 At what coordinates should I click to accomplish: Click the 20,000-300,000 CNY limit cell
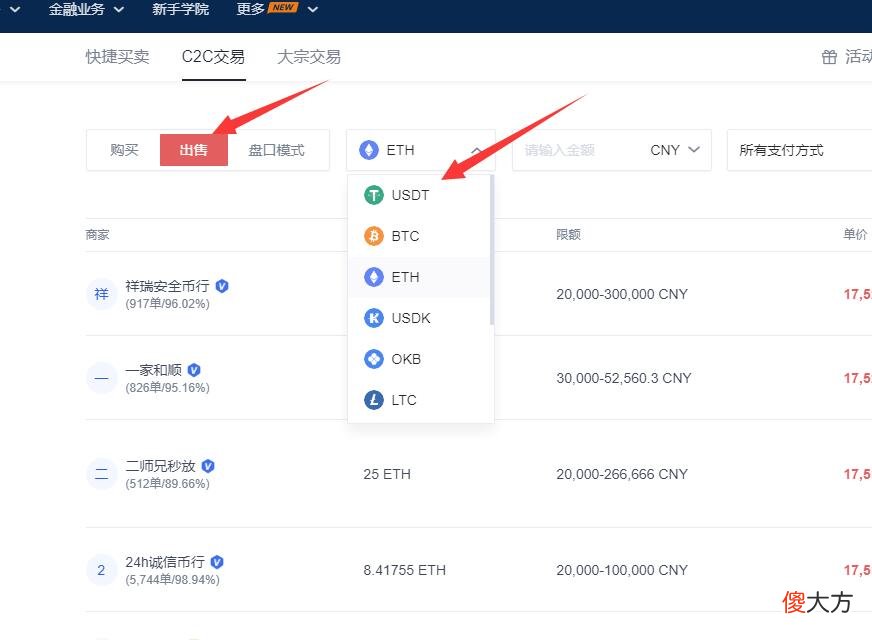click(622, 294)
